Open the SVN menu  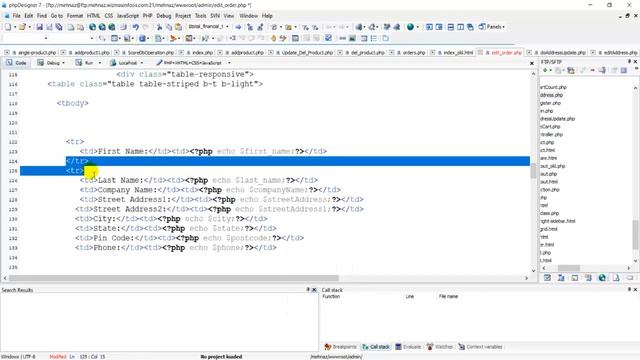(x=215, y=16)
